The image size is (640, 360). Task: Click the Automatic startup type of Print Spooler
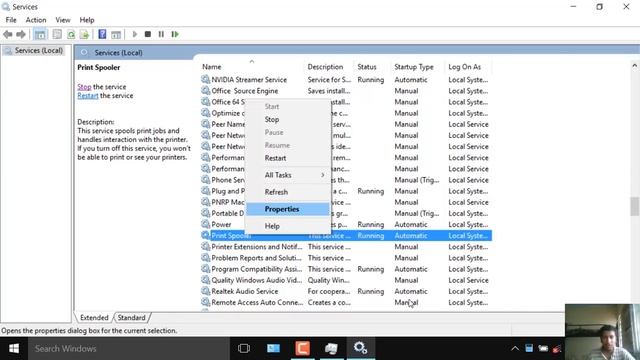(x=411, y=236)
